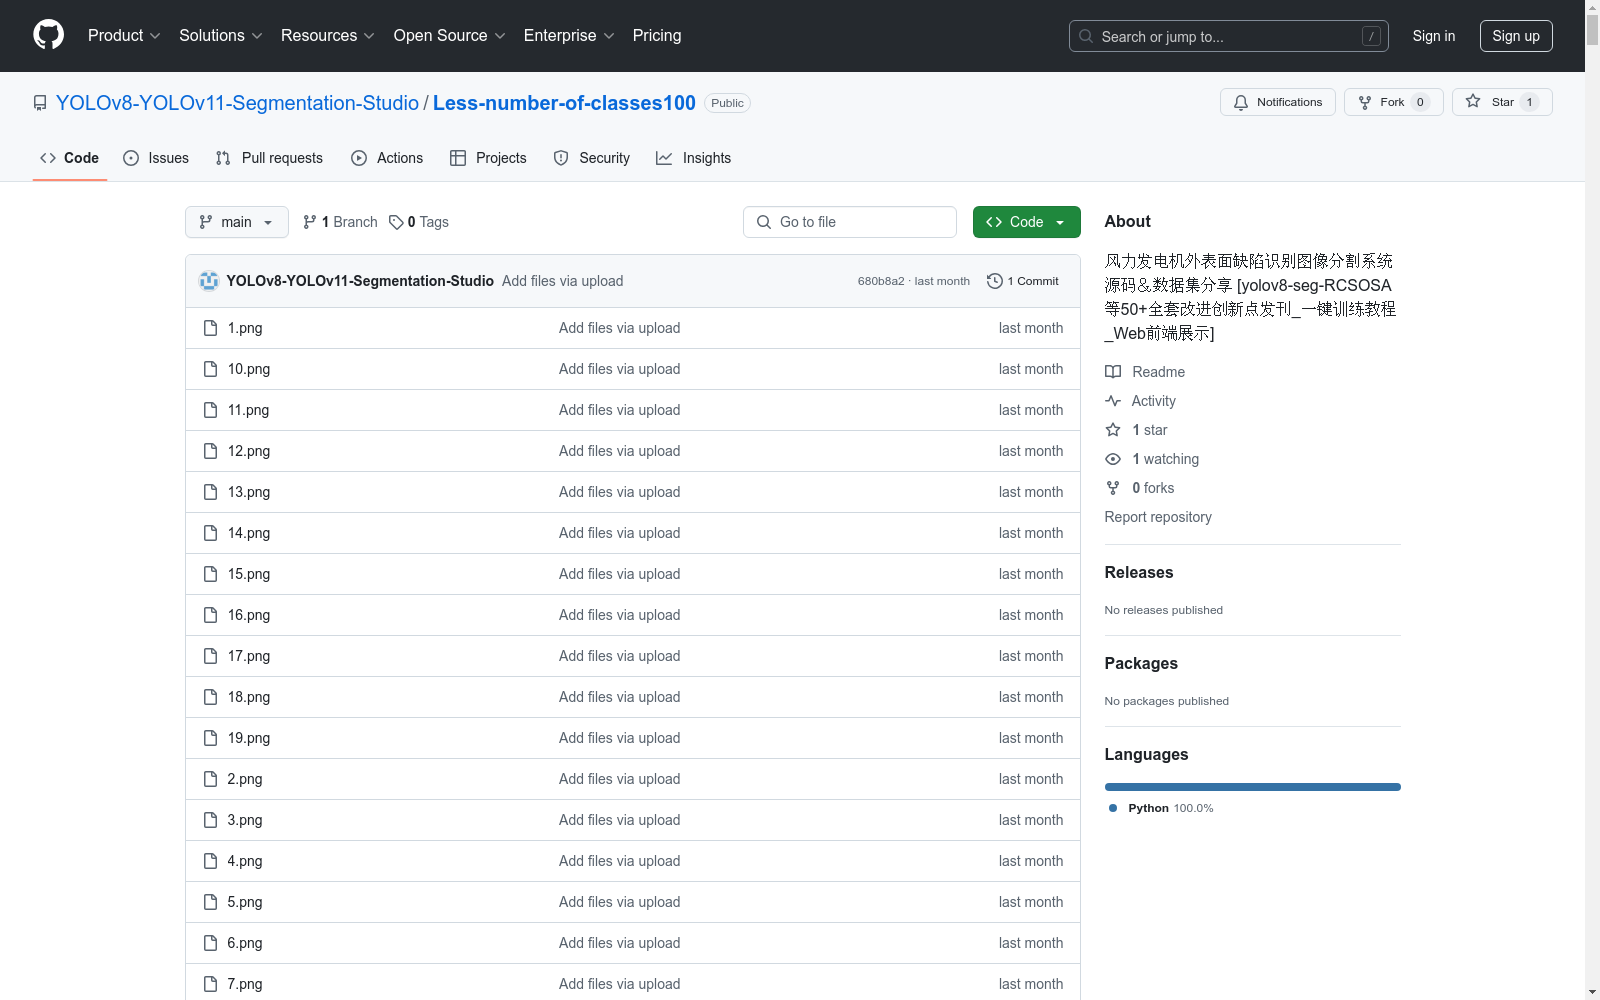The height and width of the screenshot is (1000, 1600).
Task: Click the GitHub logo icon
Action: click(48, 35)
